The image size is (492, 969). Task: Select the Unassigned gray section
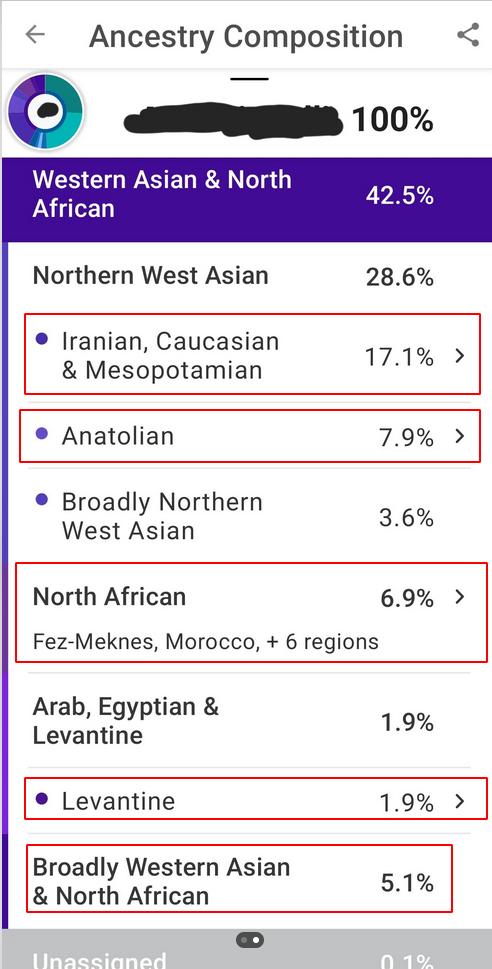(247, 949)
